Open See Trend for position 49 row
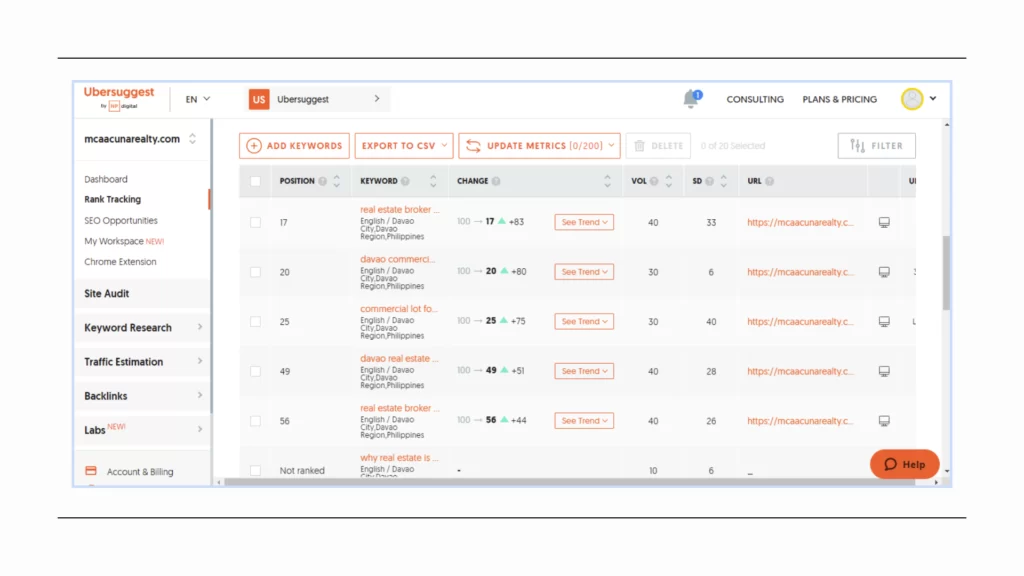Screen dimensions: 1024x576 [x=584, y=371]
